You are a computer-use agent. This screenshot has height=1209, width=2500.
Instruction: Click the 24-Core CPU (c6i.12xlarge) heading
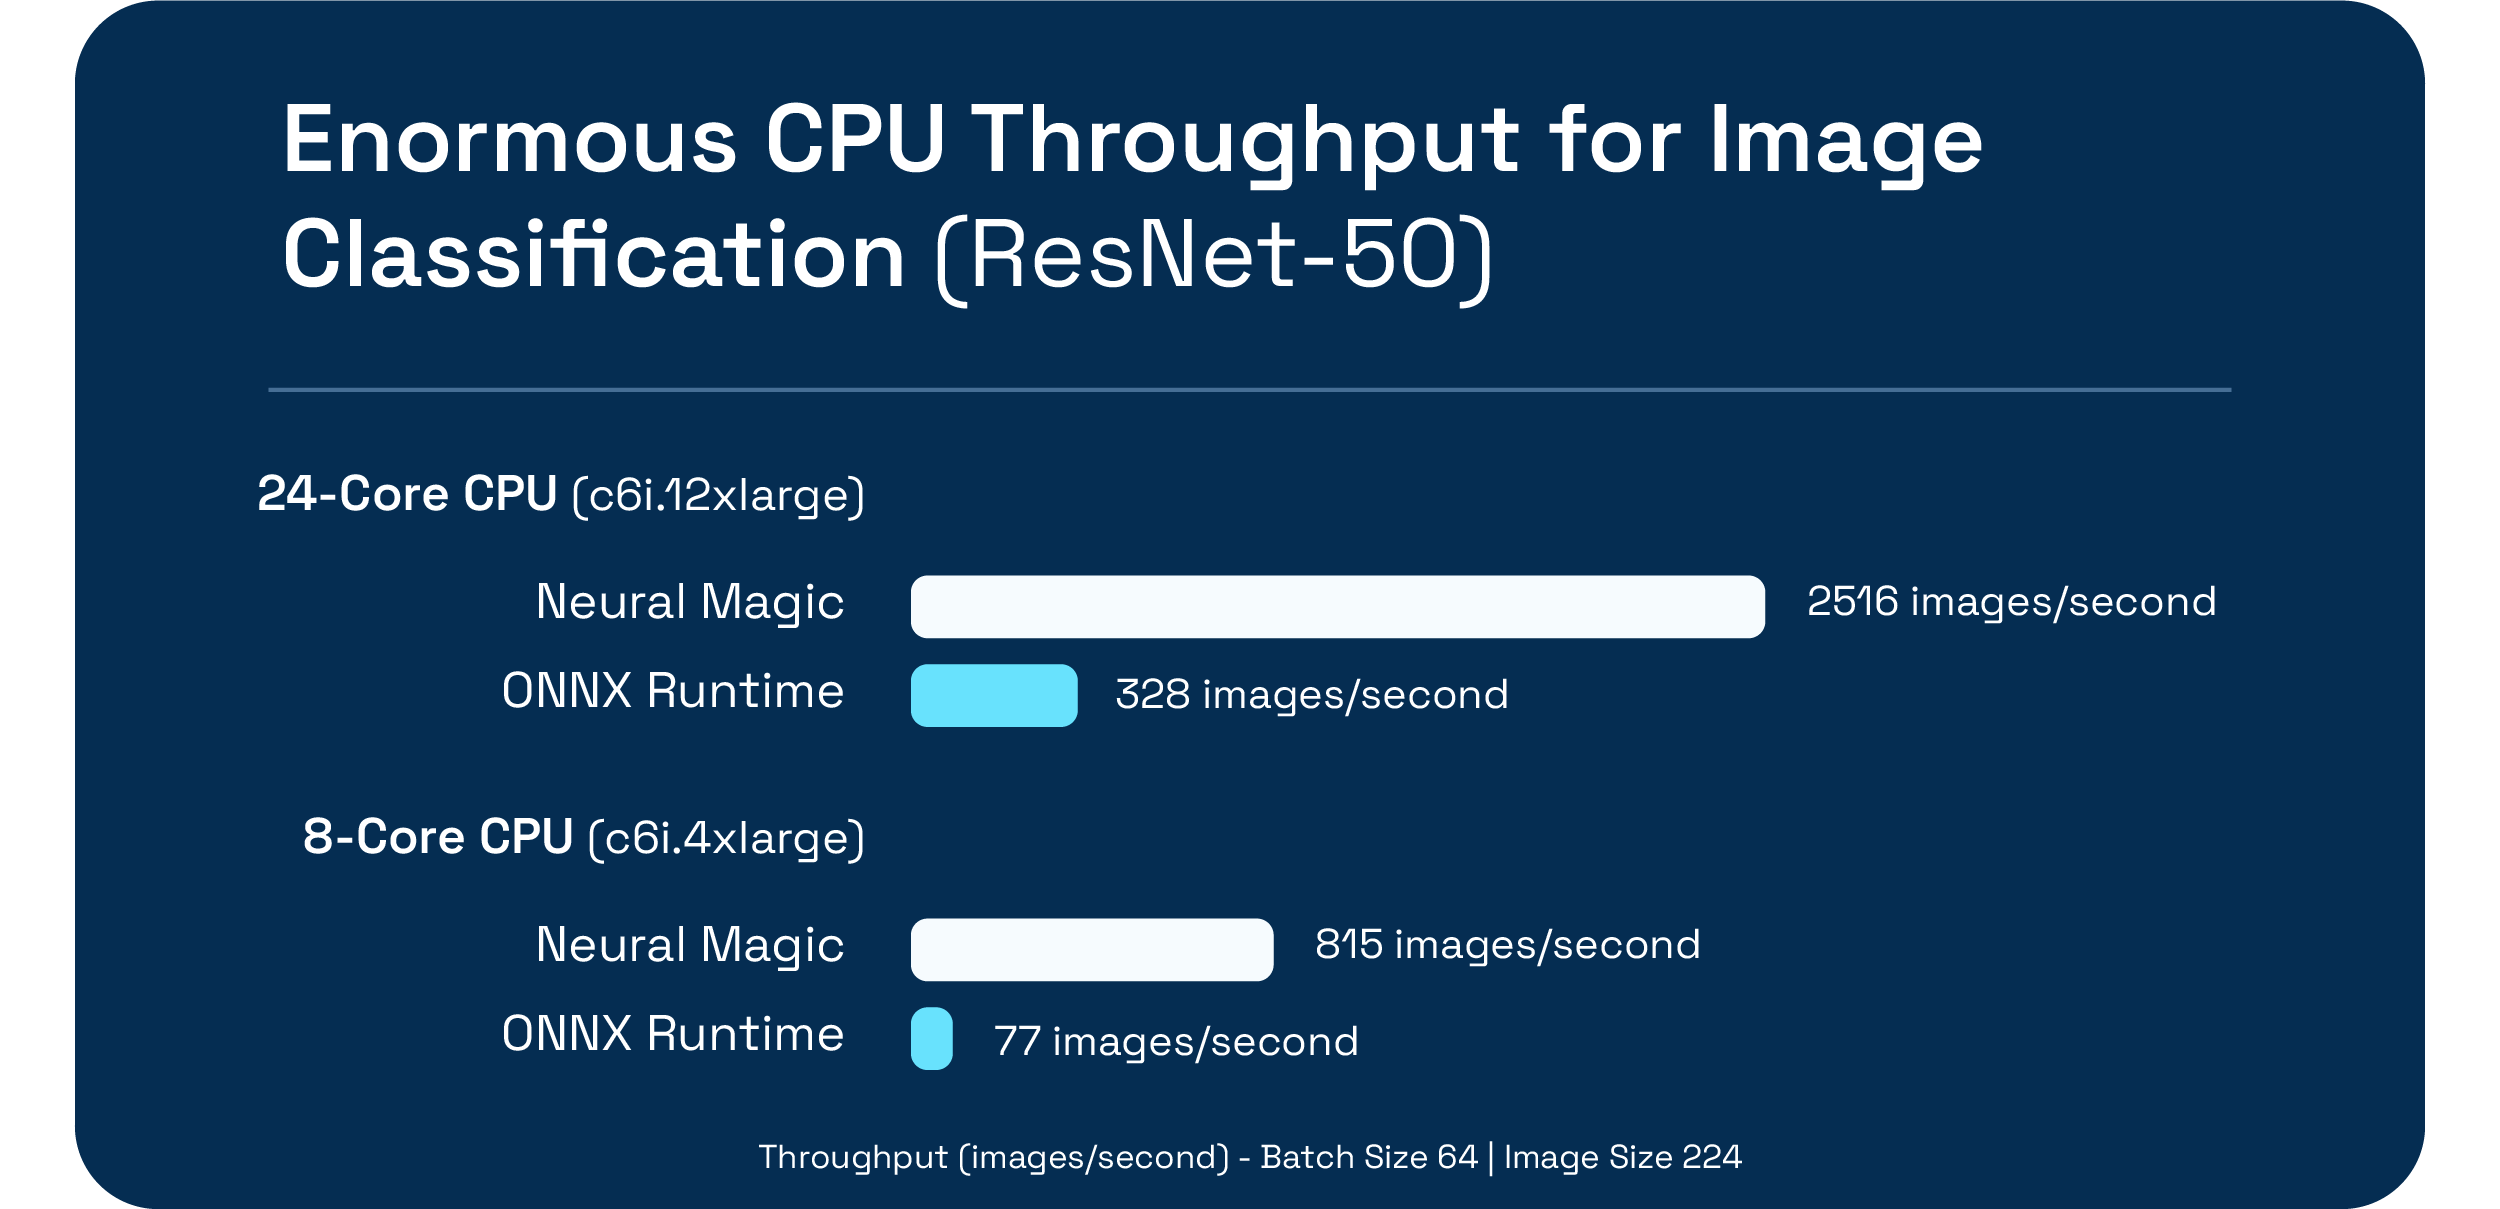(561, 495)
